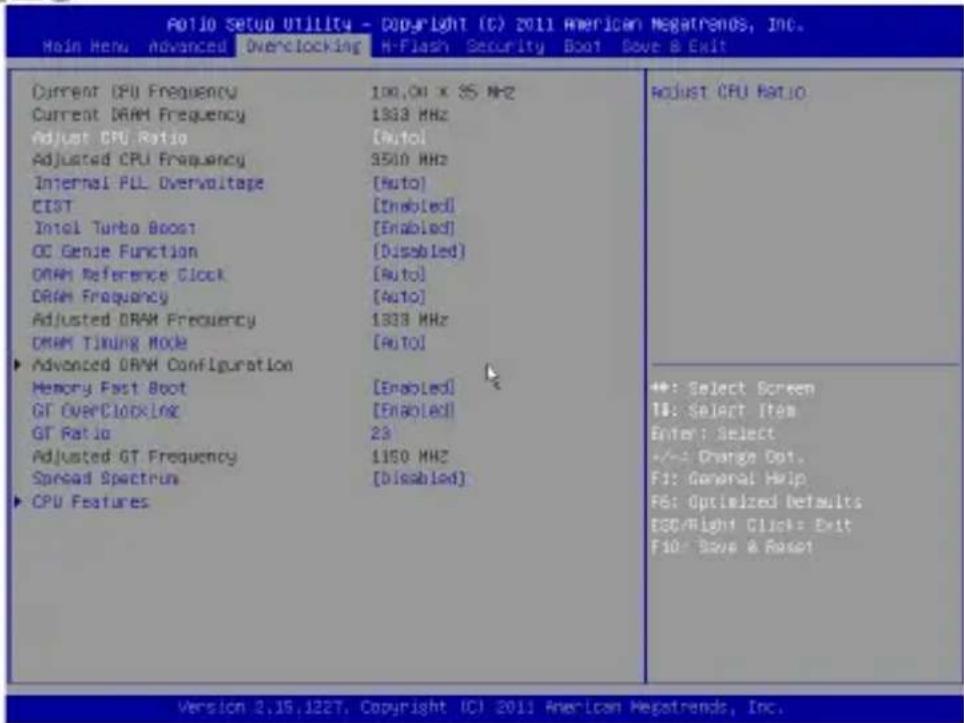964x723 pixels.
Task: Open Advanced DRAM Configuration submenu
Action: point(162,365)
